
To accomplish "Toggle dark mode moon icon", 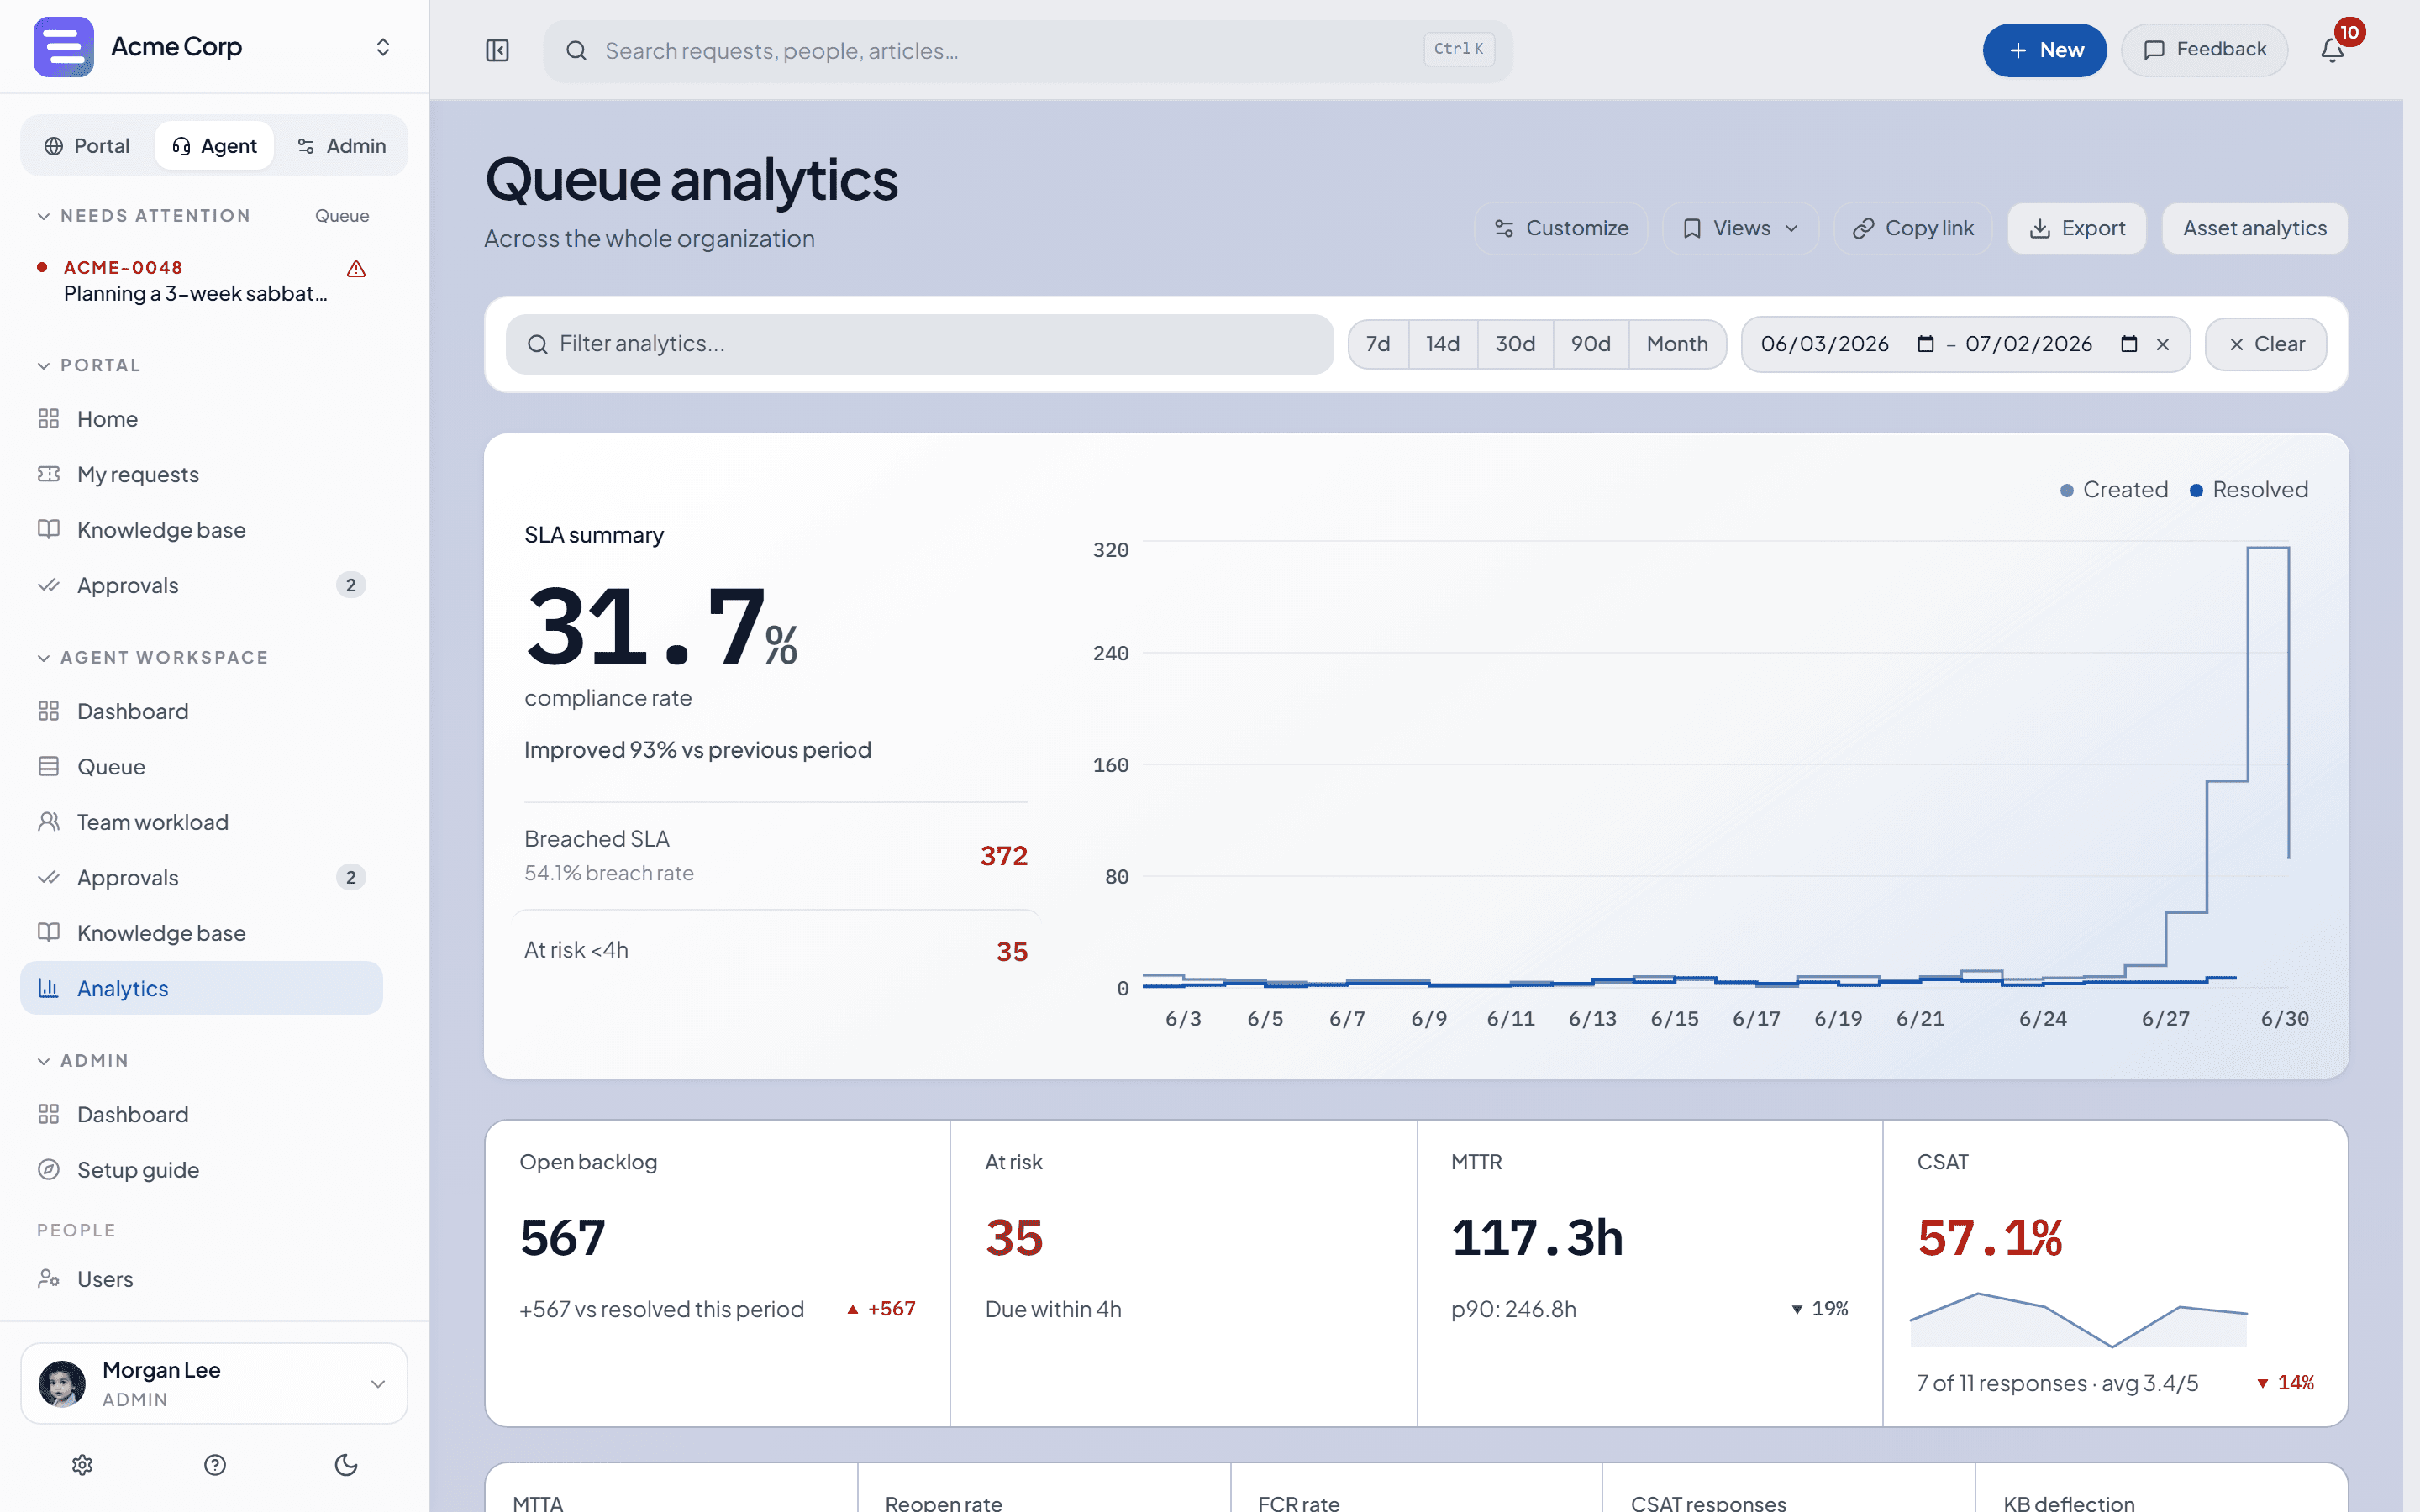I will coord(346,1465).
